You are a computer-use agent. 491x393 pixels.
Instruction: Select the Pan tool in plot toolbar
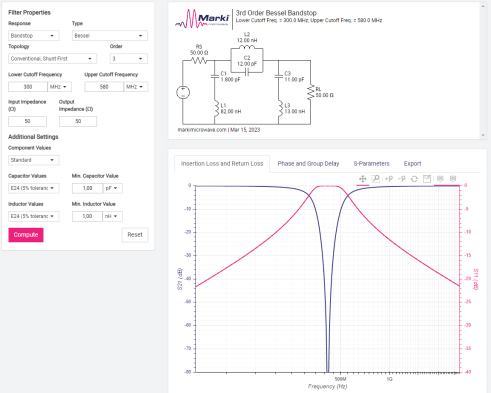(363, 179)
